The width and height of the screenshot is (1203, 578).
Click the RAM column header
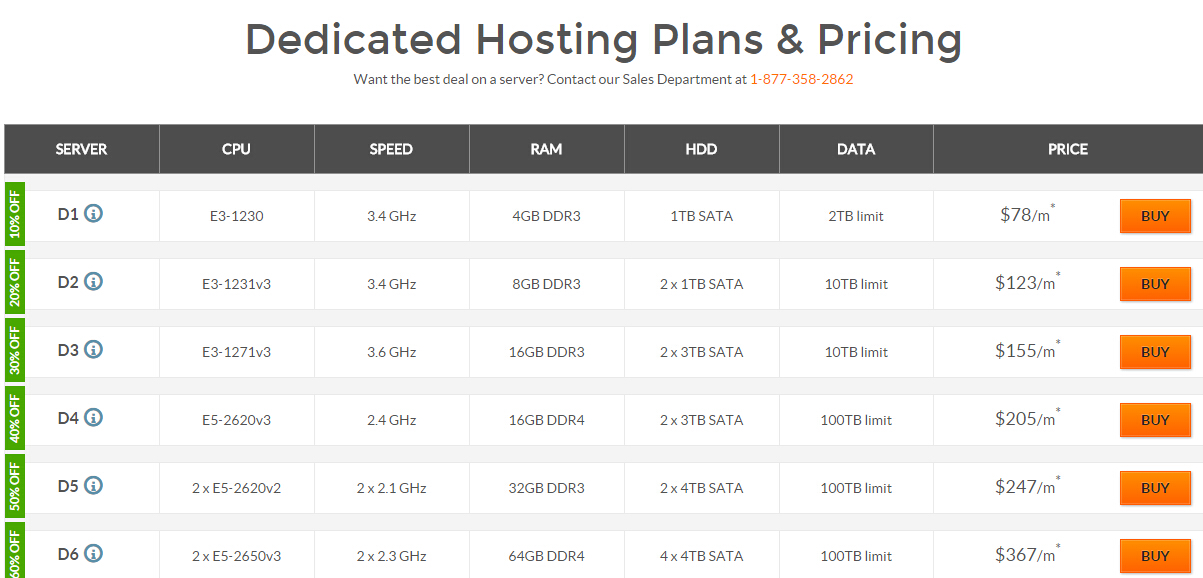pyautogui.click(x=547, y=149)
